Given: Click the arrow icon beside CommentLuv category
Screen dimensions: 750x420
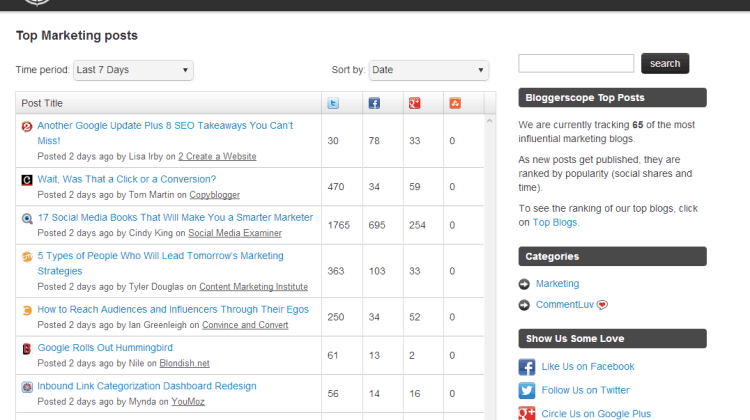Looking at the screenshot, I should pyautogui.click(x=524, y=305).
